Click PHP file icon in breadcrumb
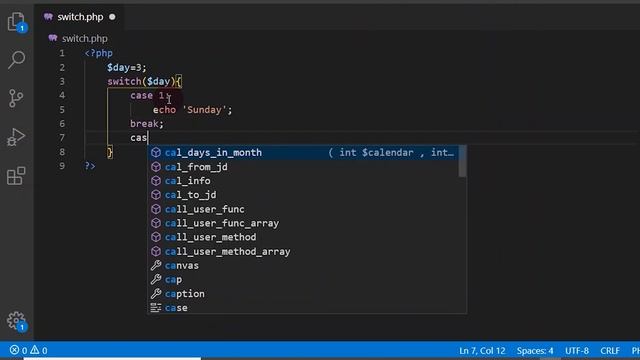 (53, 38)
